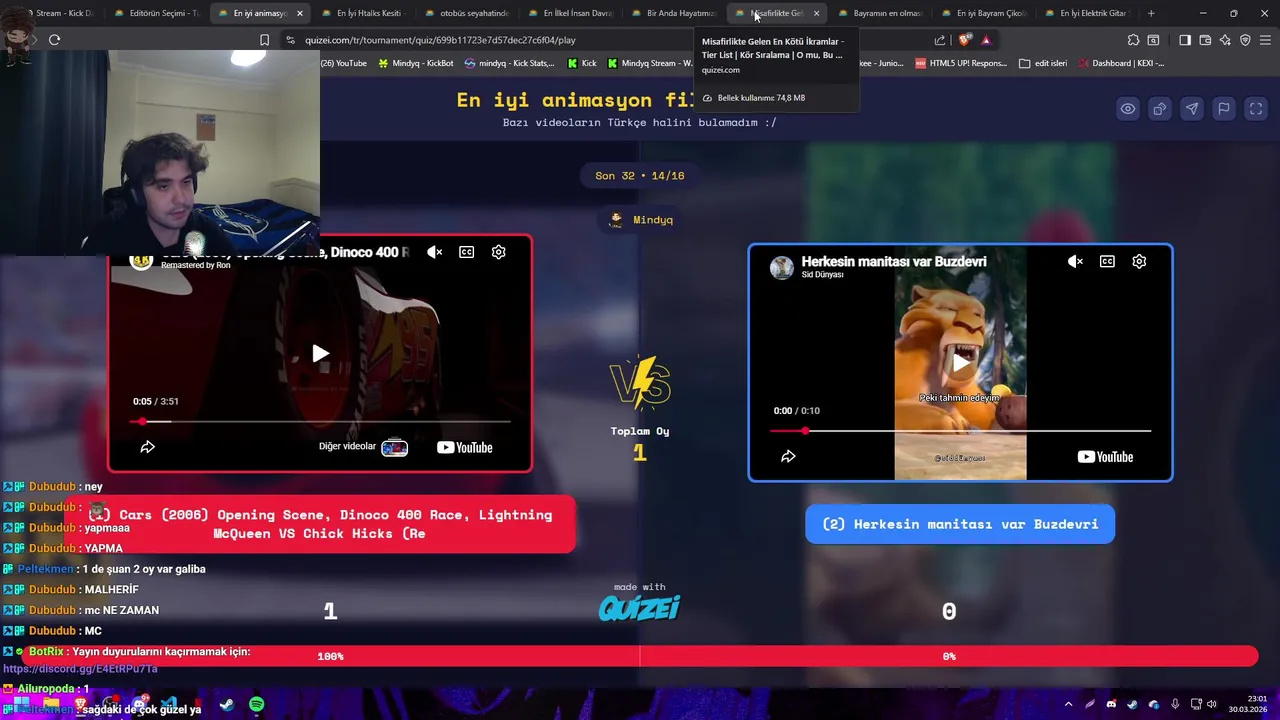Open the (26) YouTube bookmark
Screen dimensions: 1280x720
click(343, 63)
